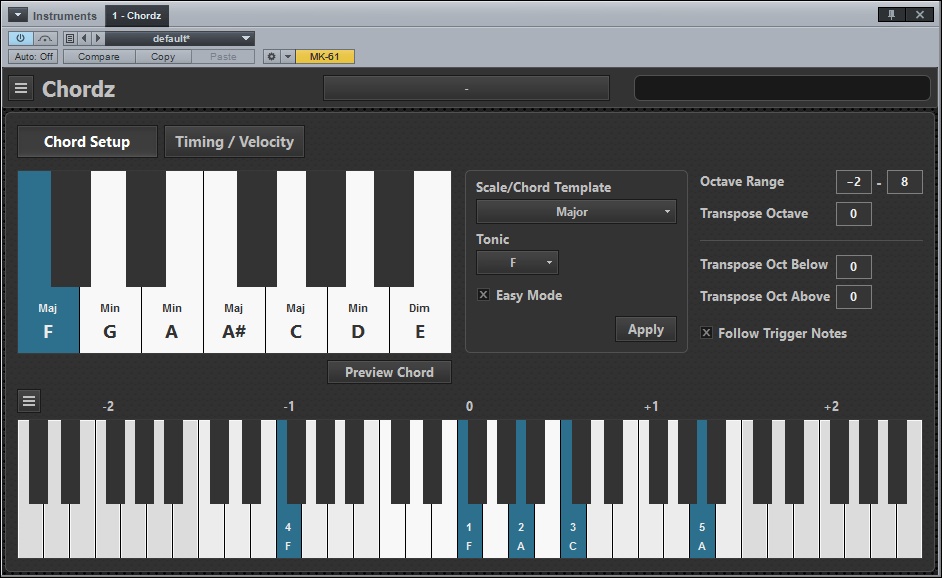Click the Instruments label
The width and height of the screenshot is (942, 578).
(x=64, y=16)
